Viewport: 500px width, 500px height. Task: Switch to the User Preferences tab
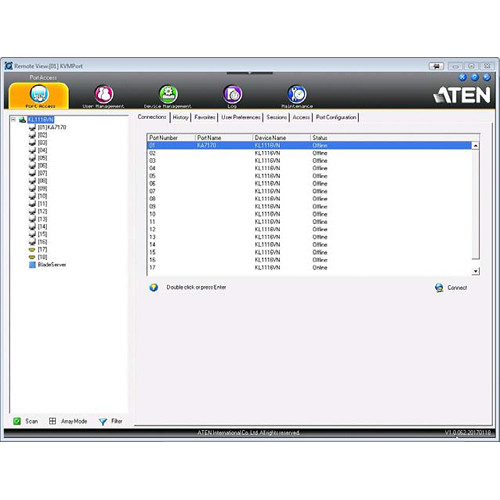coord(241,117)
